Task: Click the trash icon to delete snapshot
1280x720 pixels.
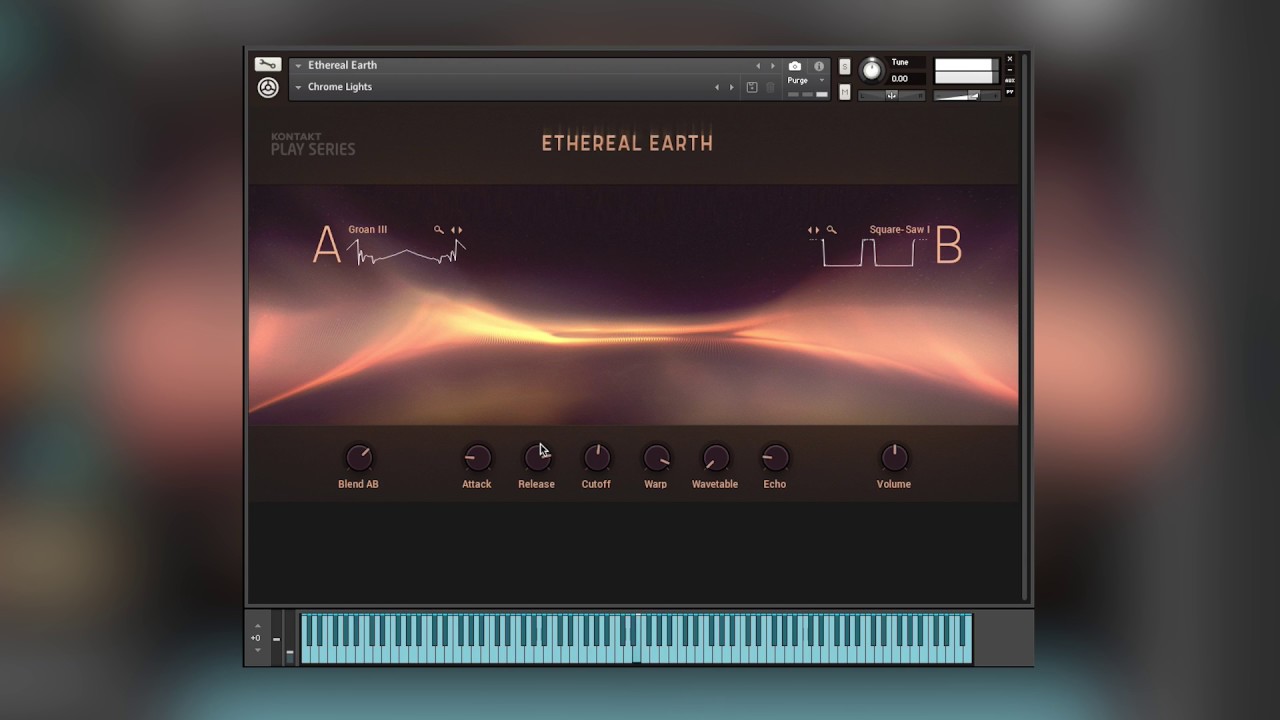Action: coord(769,87)
